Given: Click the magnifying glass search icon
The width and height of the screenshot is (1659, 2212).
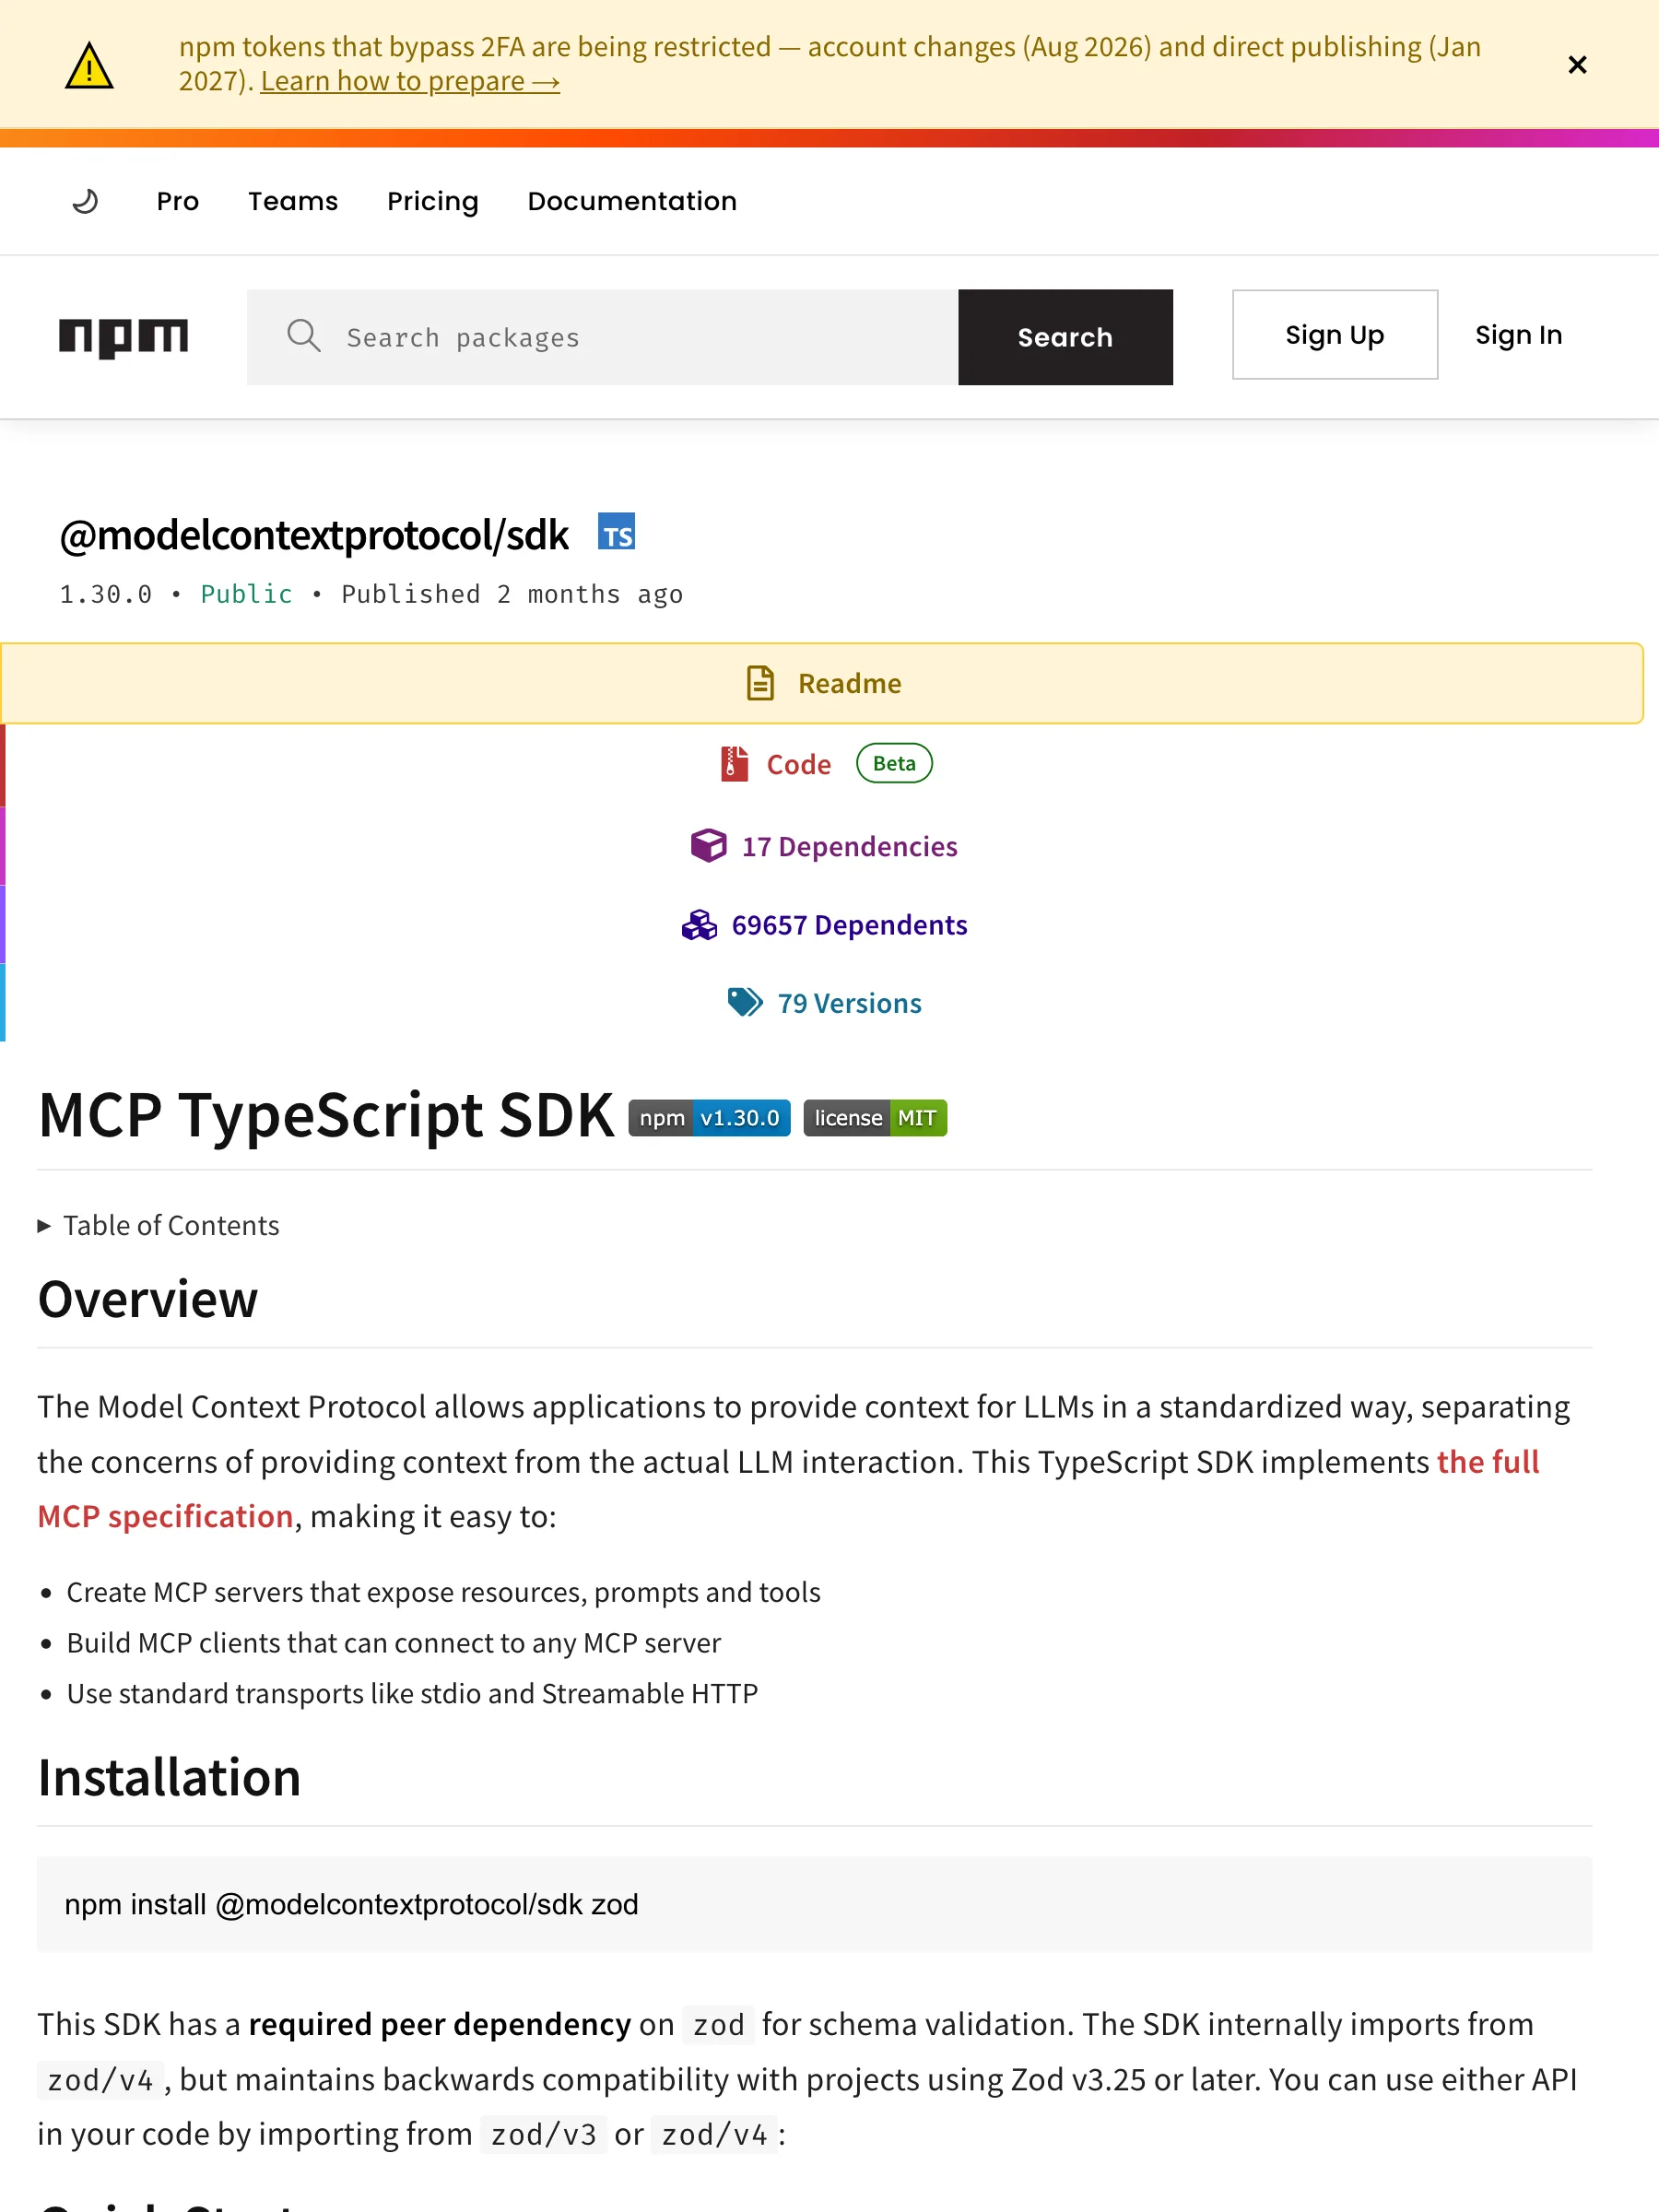Looking at the screenshot, I should [x=304, y=336].
